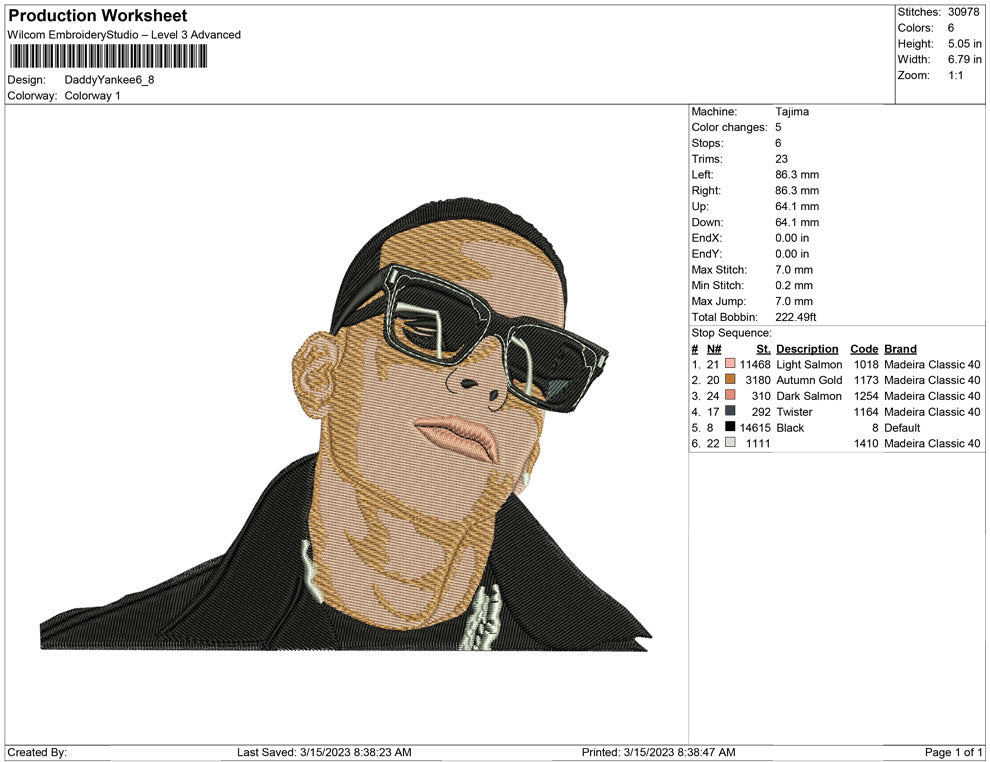990x762 pixels.
Task: Click the Dark Salmon color swatch
Action: pyautogui.click(x=731, y=395)
